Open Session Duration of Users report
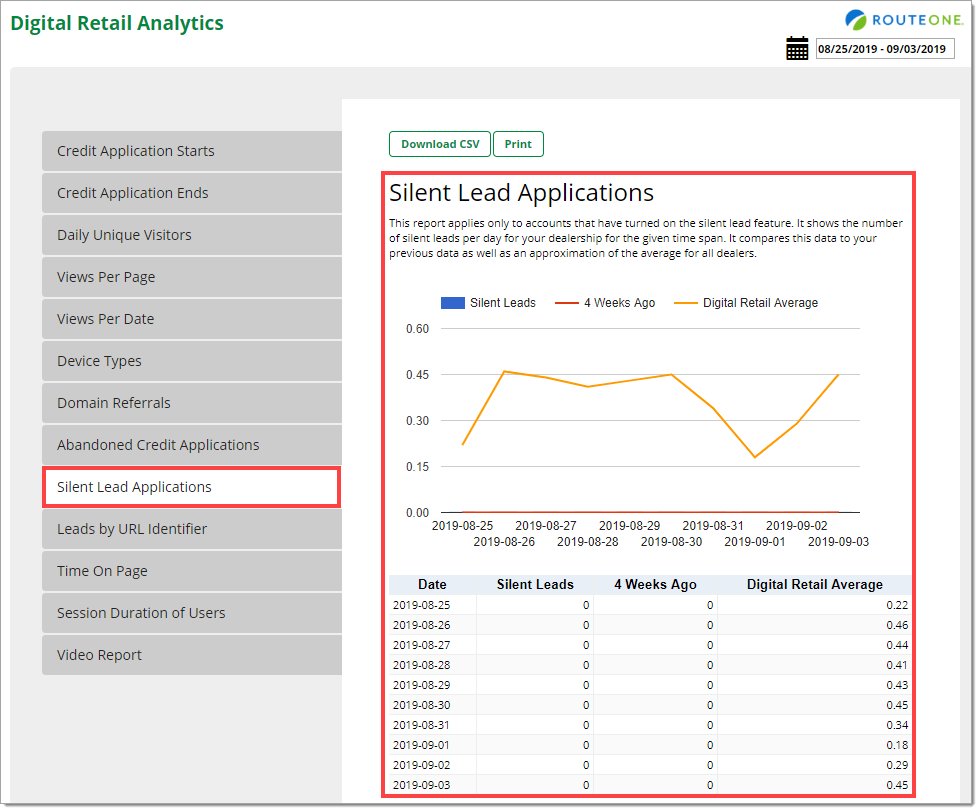This screenshot has height=811, width=979. [191, 613]
